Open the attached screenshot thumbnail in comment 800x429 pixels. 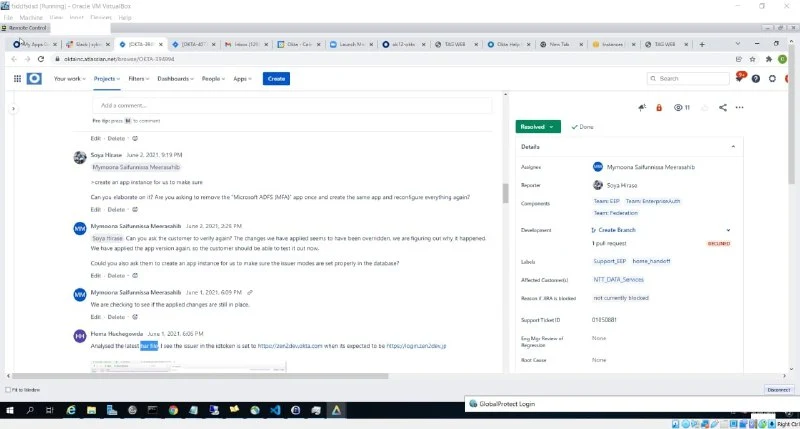click(188, 366)
